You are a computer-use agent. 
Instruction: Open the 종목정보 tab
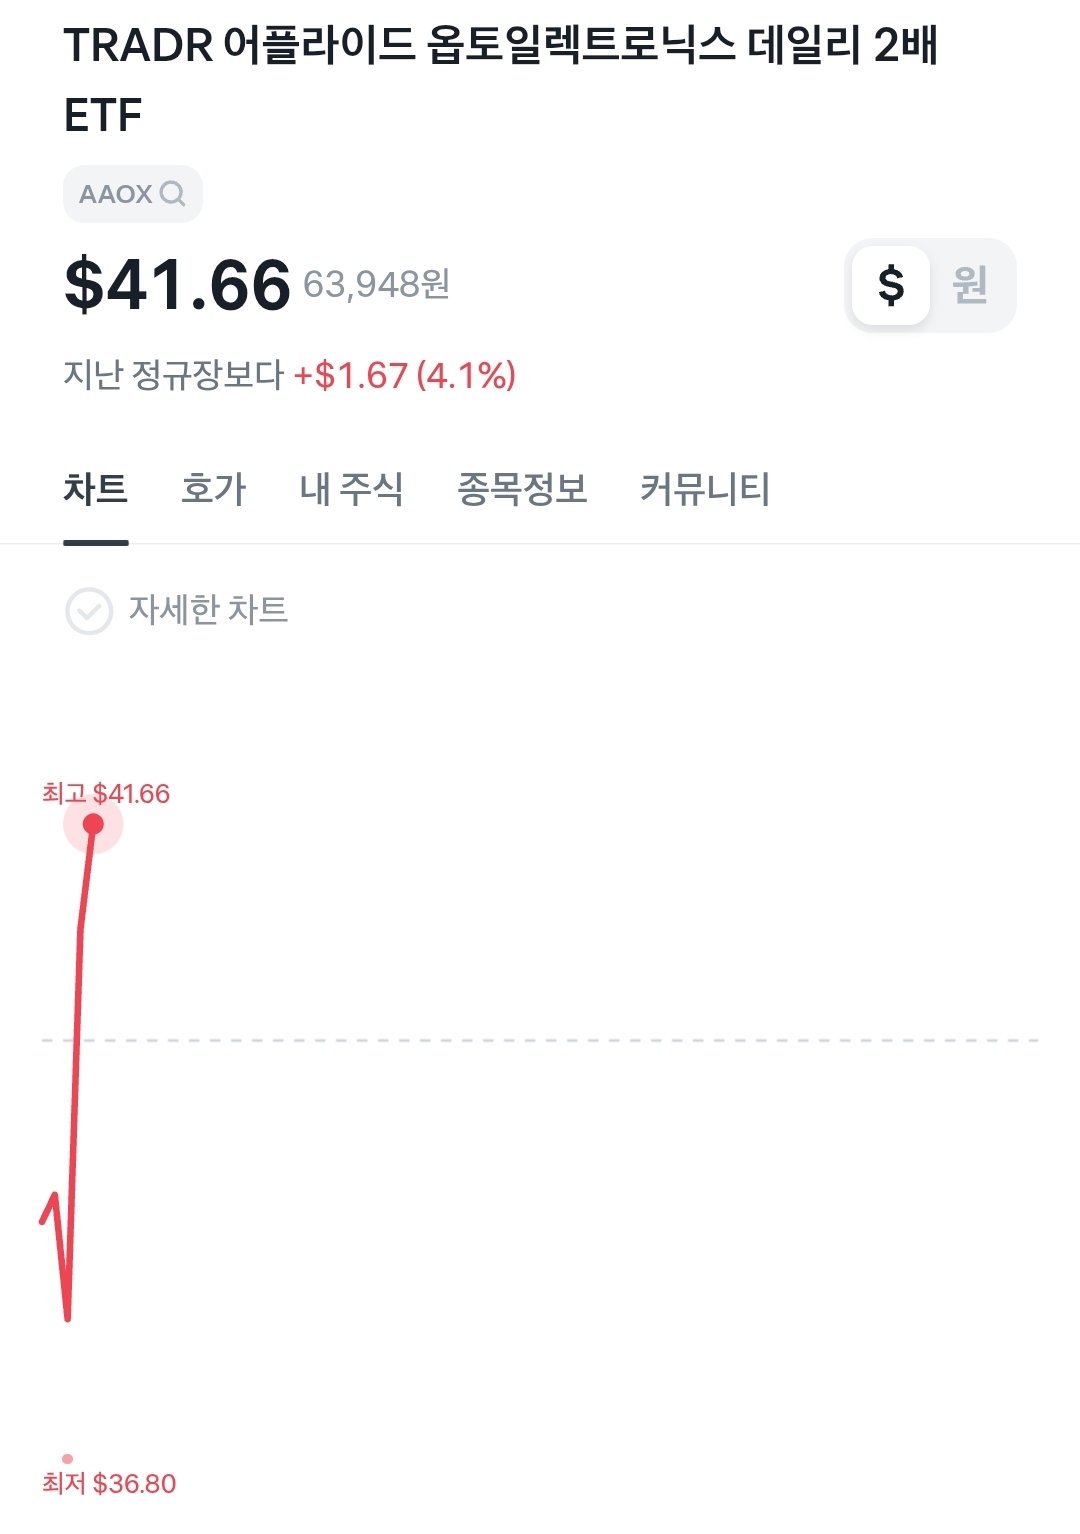522,489
